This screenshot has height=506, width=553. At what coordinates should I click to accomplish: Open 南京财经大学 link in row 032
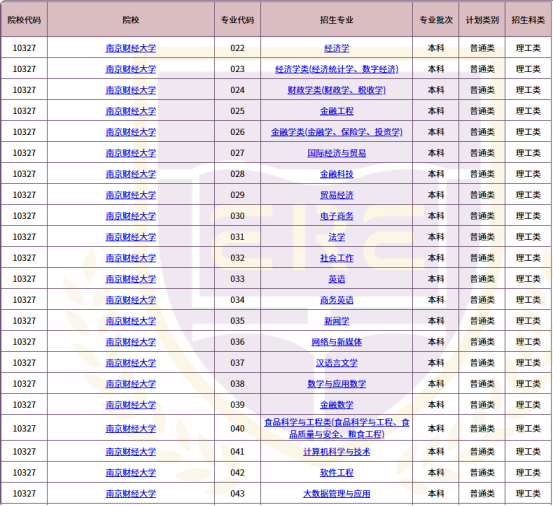coord(130,258)
